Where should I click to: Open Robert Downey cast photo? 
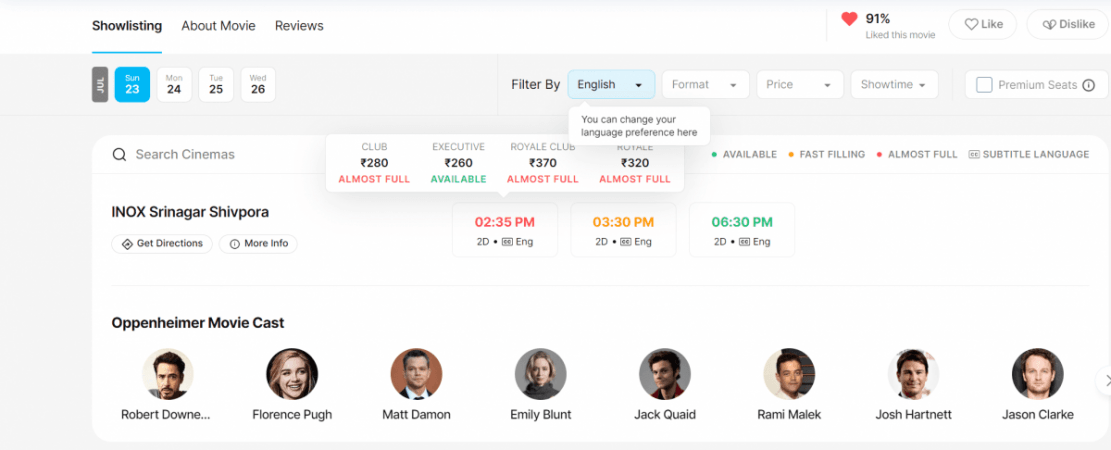[167, 373]
